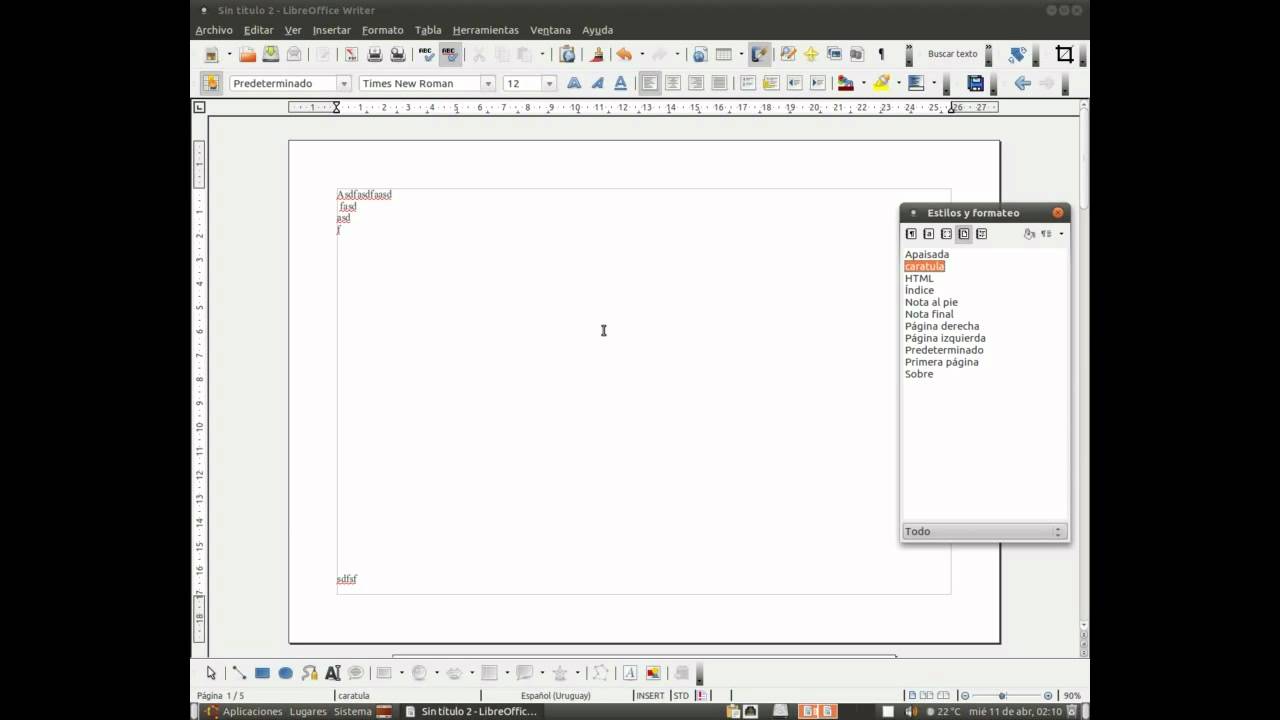Click the Insert table icon
This screenshot has width=1280, height=720.
pyautogui.click(x=723, y=55)
